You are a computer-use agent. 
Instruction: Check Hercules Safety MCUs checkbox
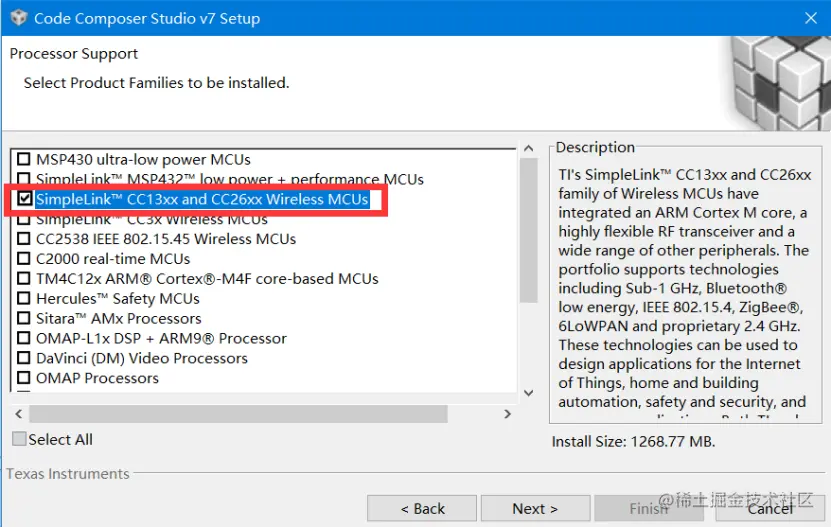[24, 298]
